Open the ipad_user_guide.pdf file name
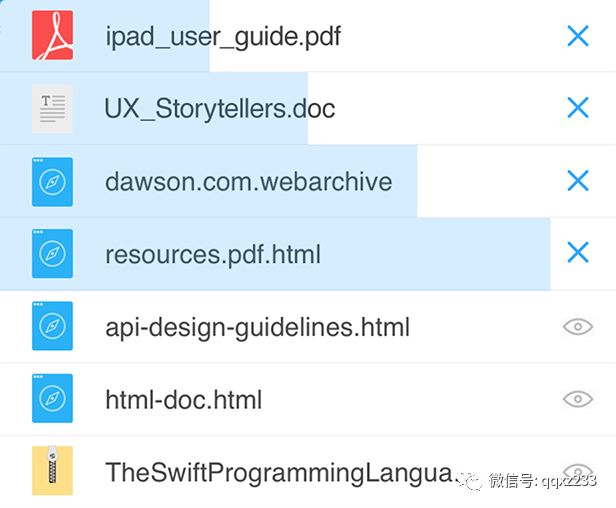The width and height of the screenshot is (616, 508). tap(223, 38)
